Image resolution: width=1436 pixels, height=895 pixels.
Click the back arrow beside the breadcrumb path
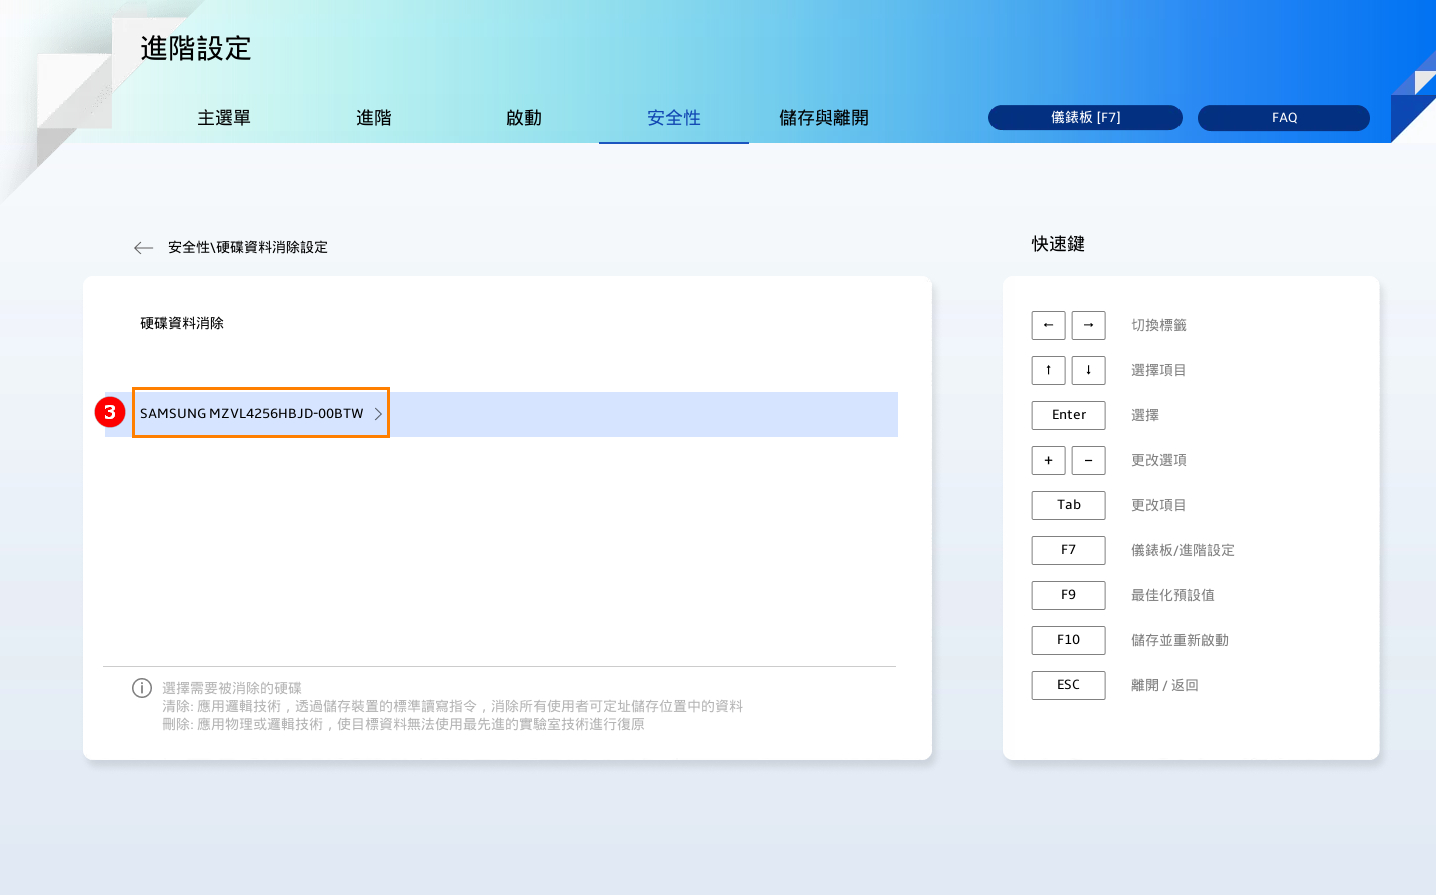click(x=143, y=248)
